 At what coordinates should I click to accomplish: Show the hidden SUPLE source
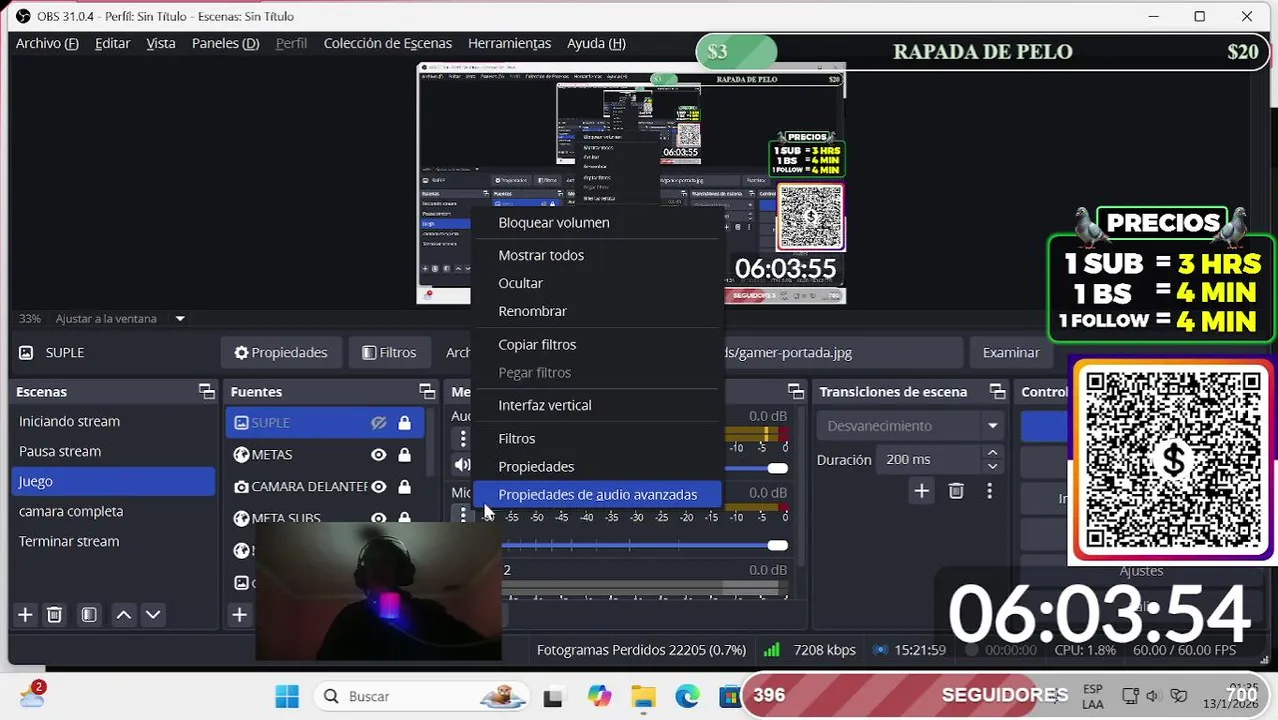[x=379, y=423]
